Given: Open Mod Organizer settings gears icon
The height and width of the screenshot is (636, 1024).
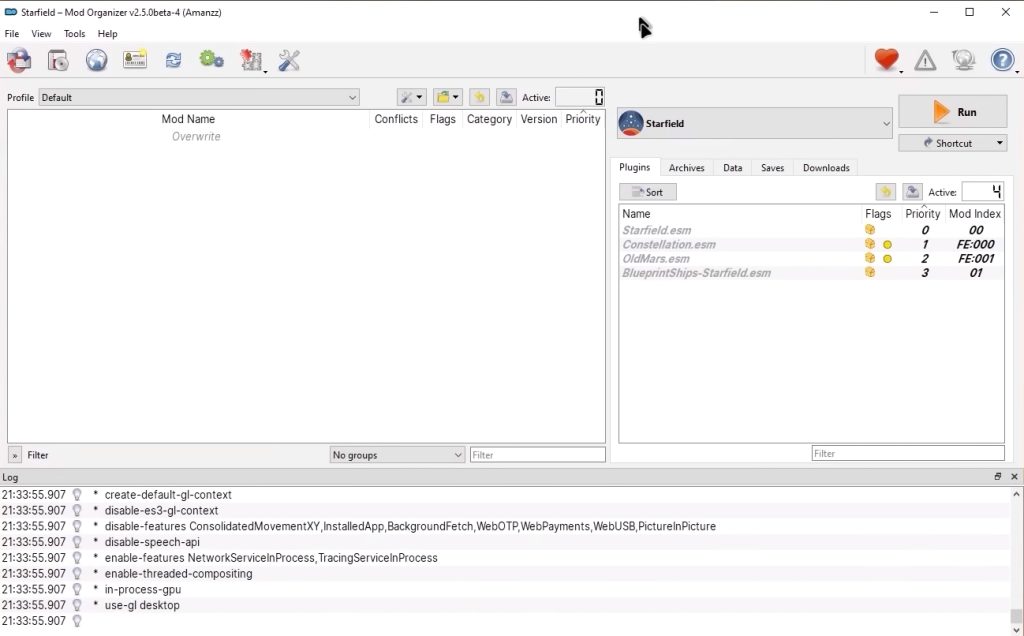Looking at the screenshot, I should coord(211,60).
